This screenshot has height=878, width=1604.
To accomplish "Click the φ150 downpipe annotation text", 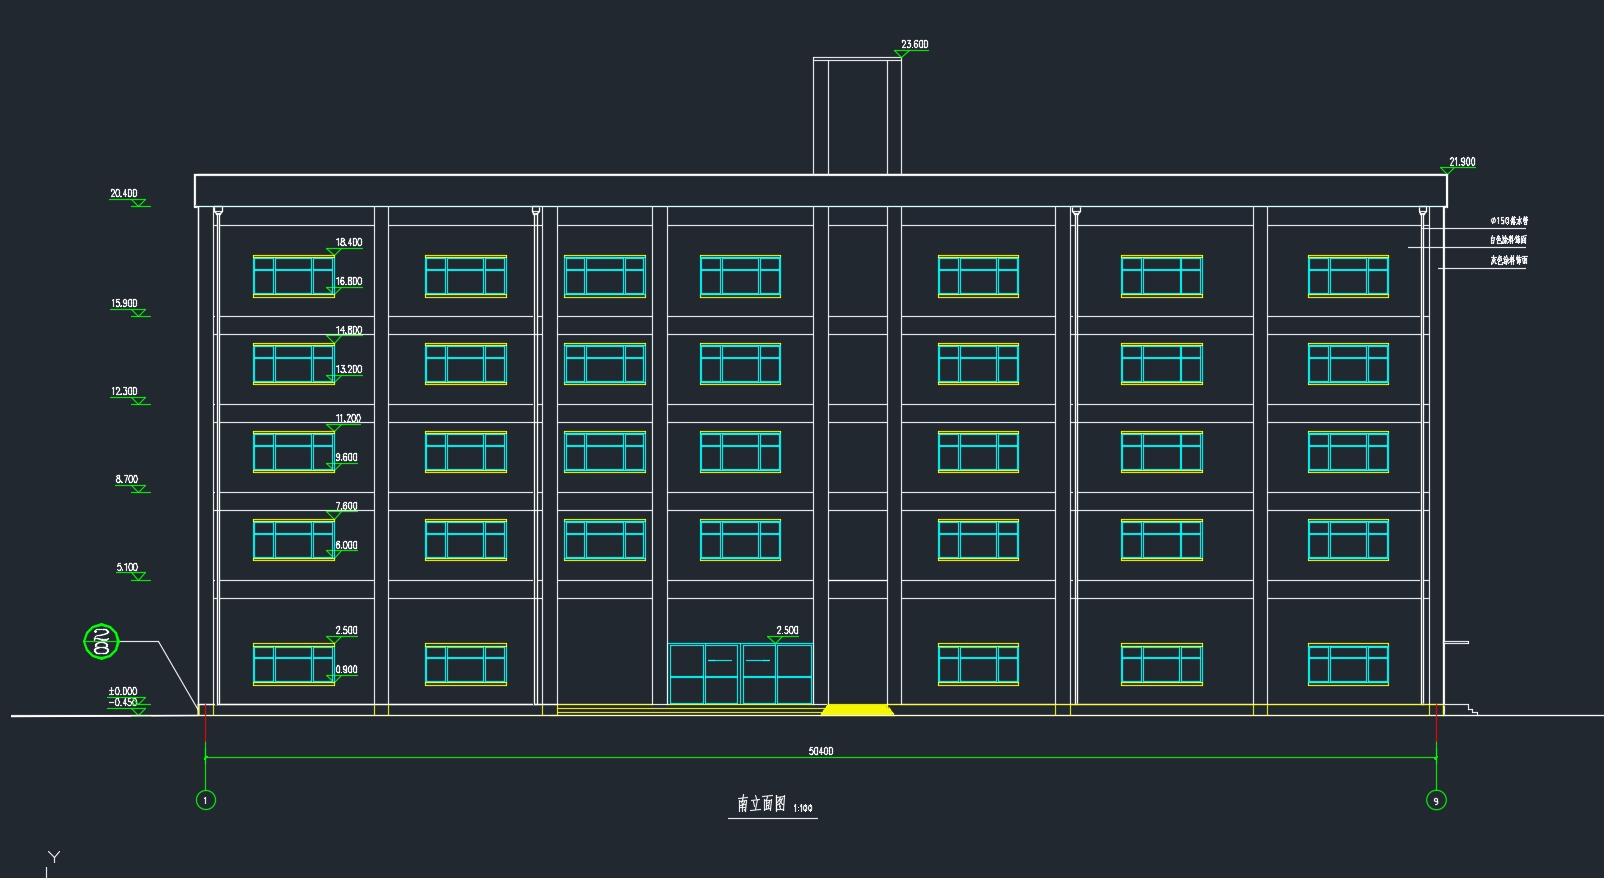I will coord(1508,221).
